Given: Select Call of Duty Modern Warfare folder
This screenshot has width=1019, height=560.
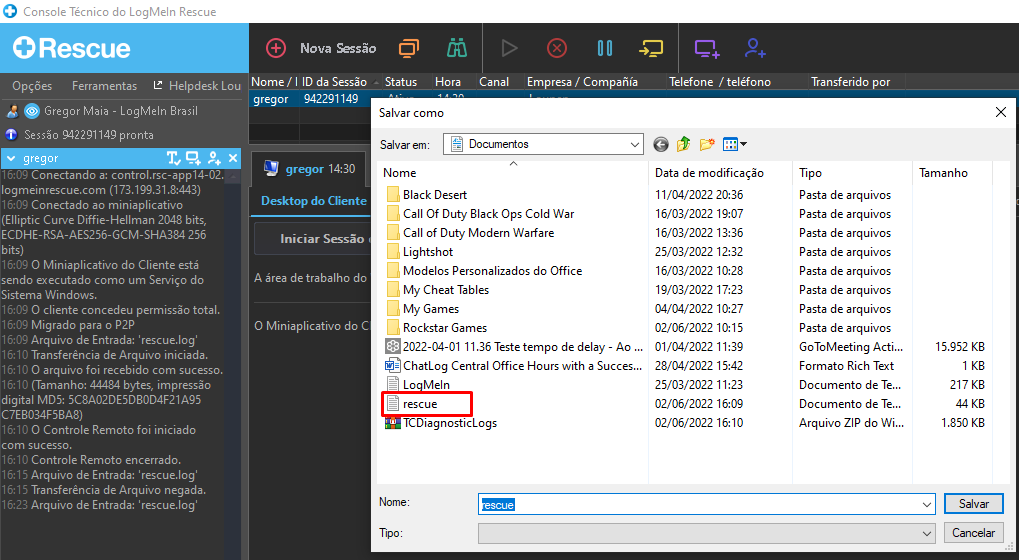Looking at the screenshot, I should [x=478, y=233].
